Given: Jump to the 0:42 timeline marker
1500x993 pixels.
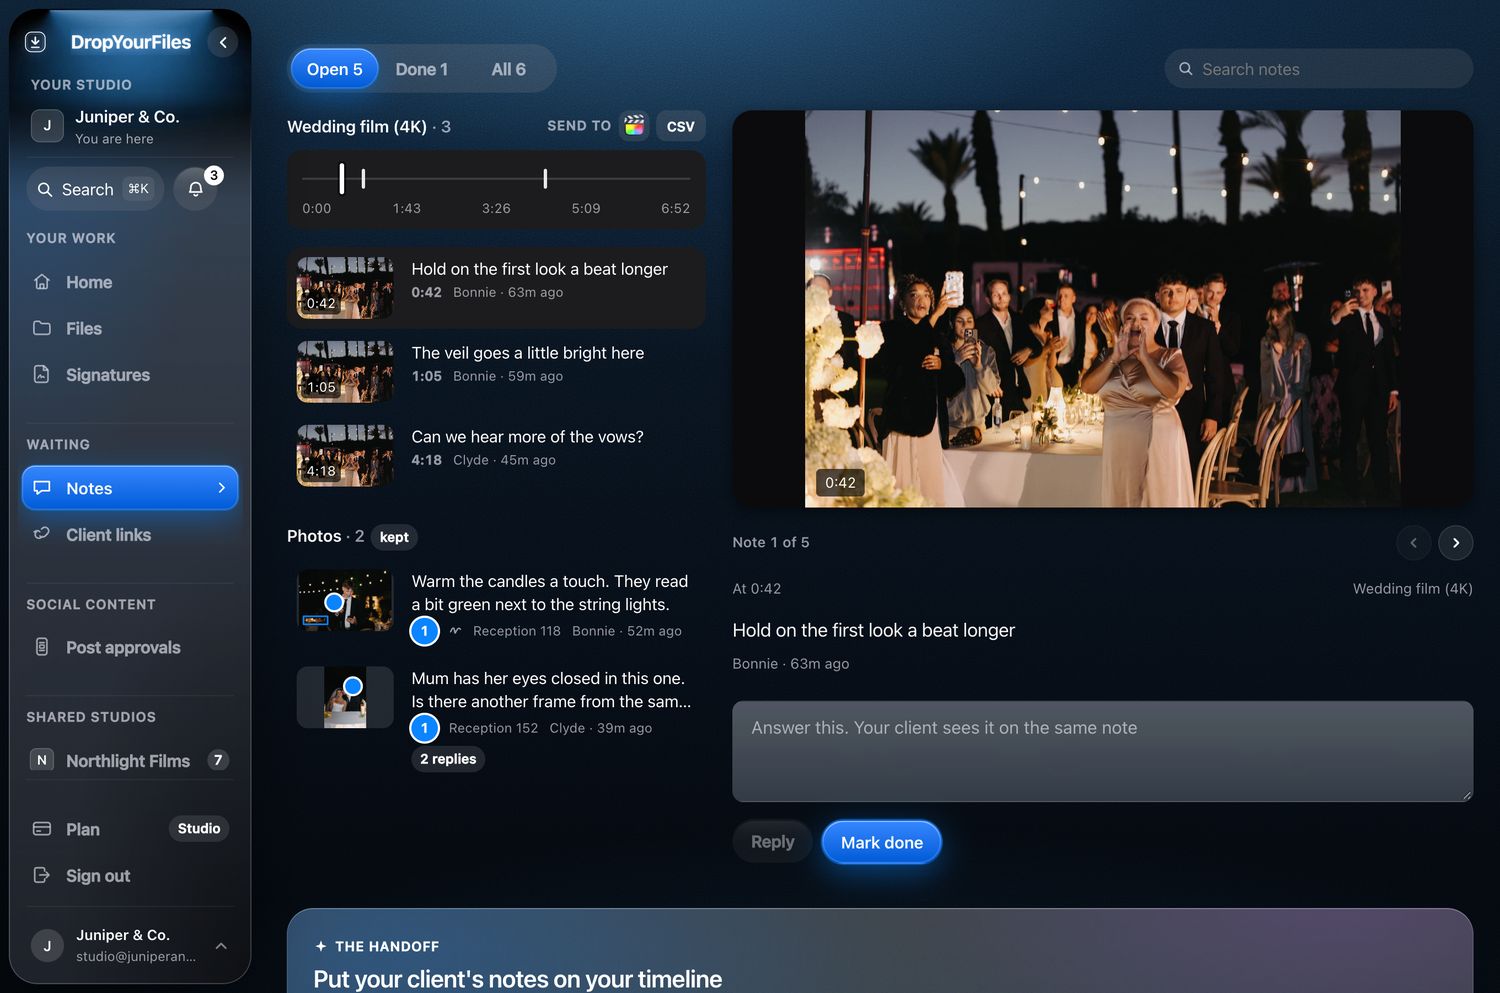Looking at the screenshot, I should [x=342, y=178].
